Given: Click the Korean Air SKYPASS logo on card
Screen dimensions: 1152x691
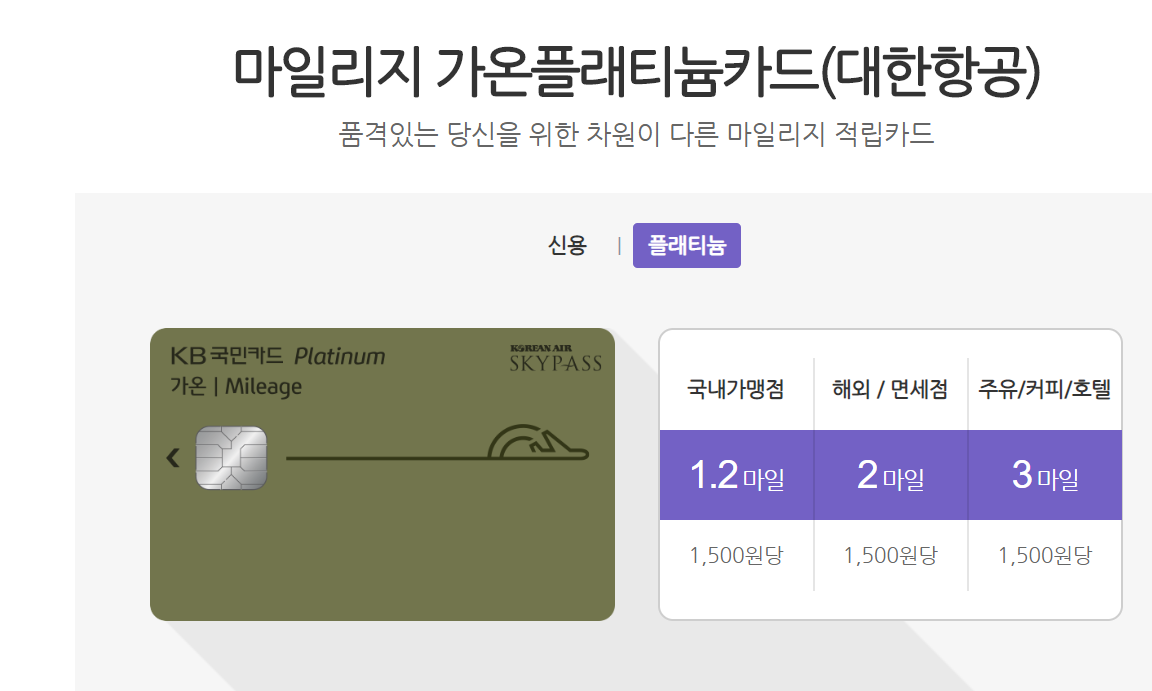Looking at the screenshot, I should 555,358.
